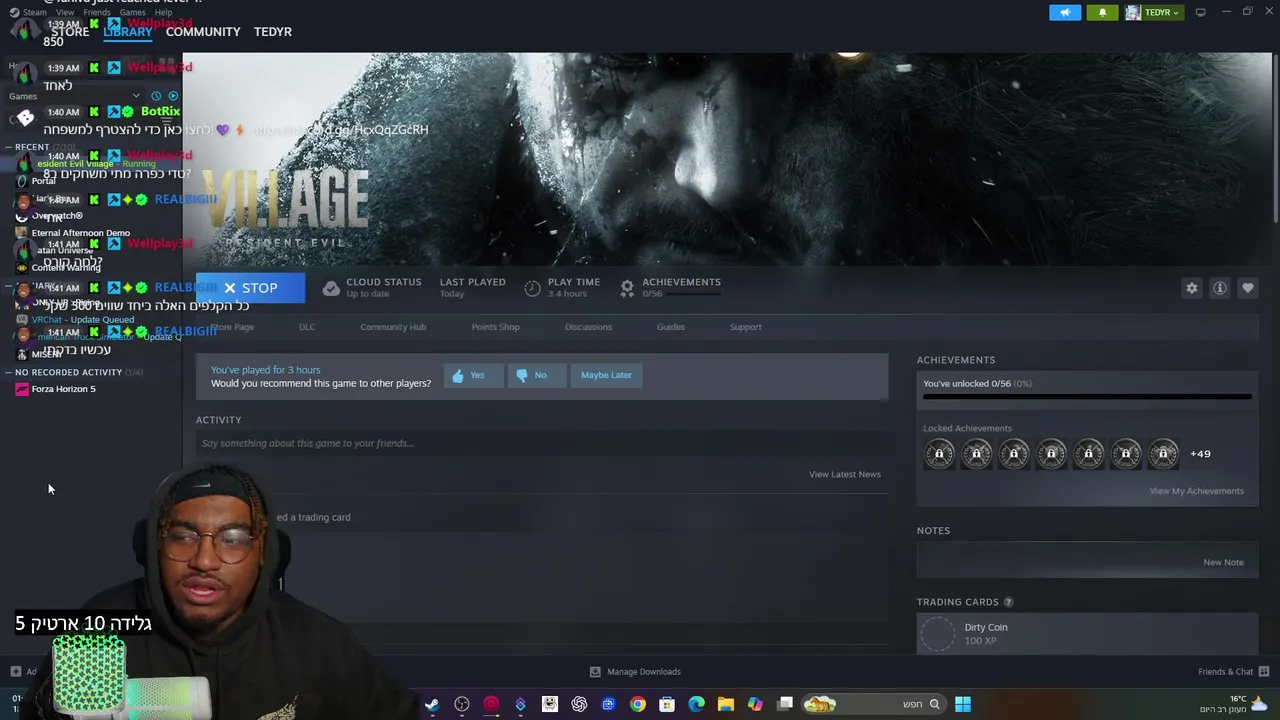Select Maybe Later for review
Screen dimensions: 1280x720
pyautogui.click(x=606, y=375)
